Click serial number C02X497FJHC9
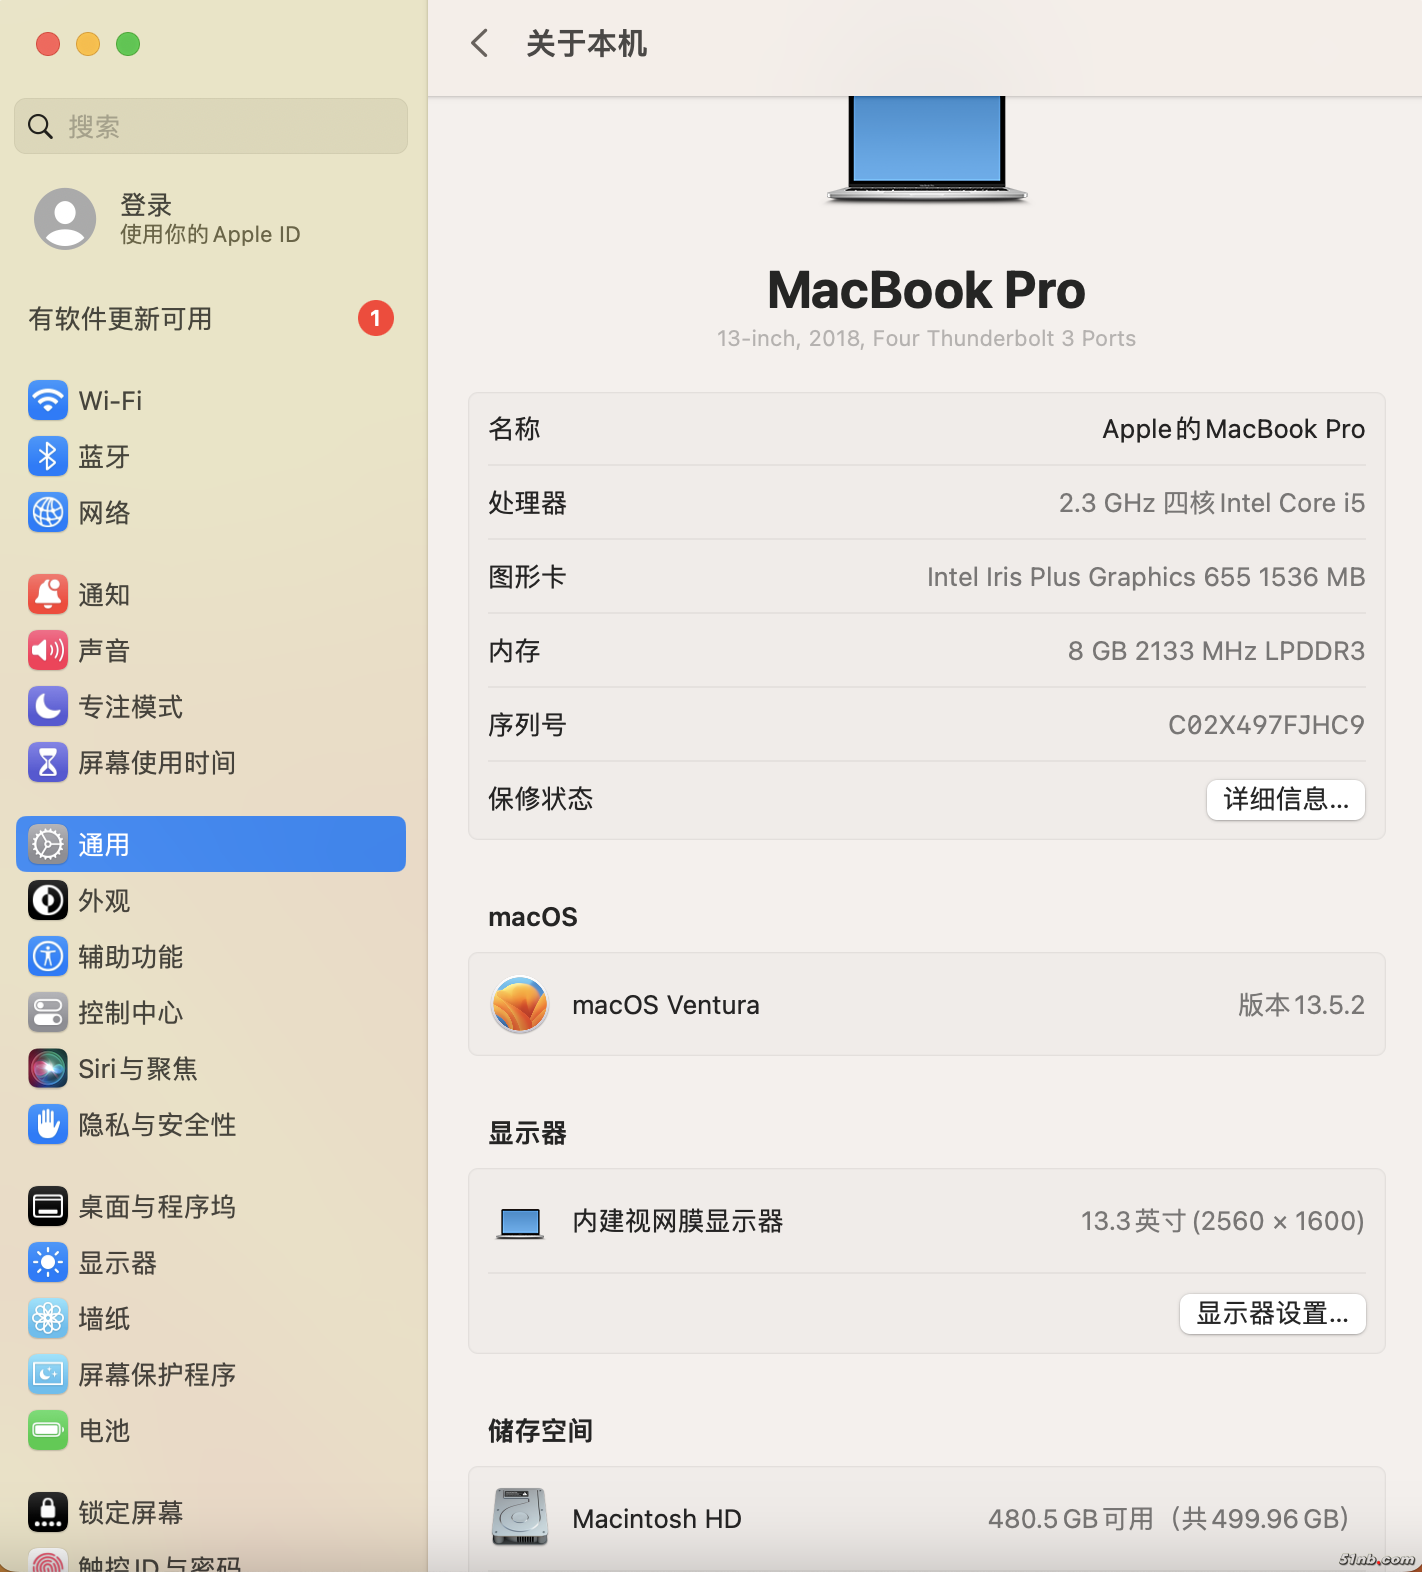 coord(1267,725)
